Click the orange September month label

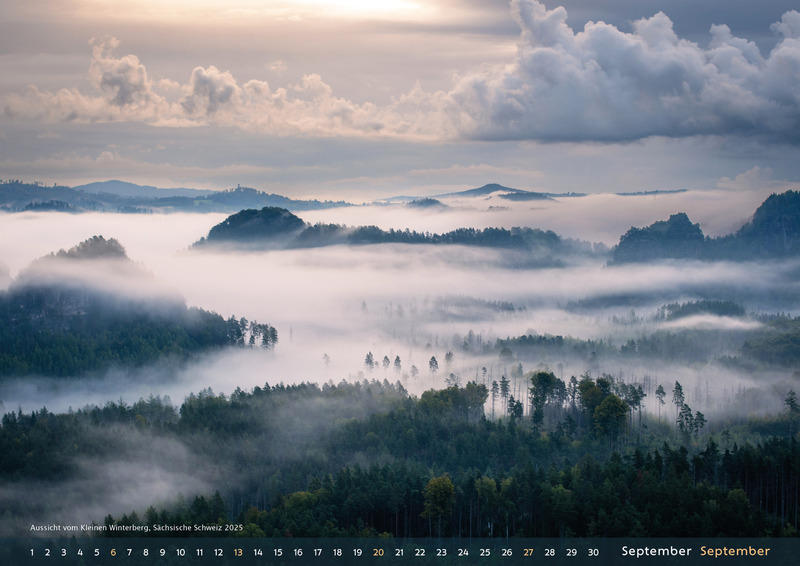click(x=735, y=551)
